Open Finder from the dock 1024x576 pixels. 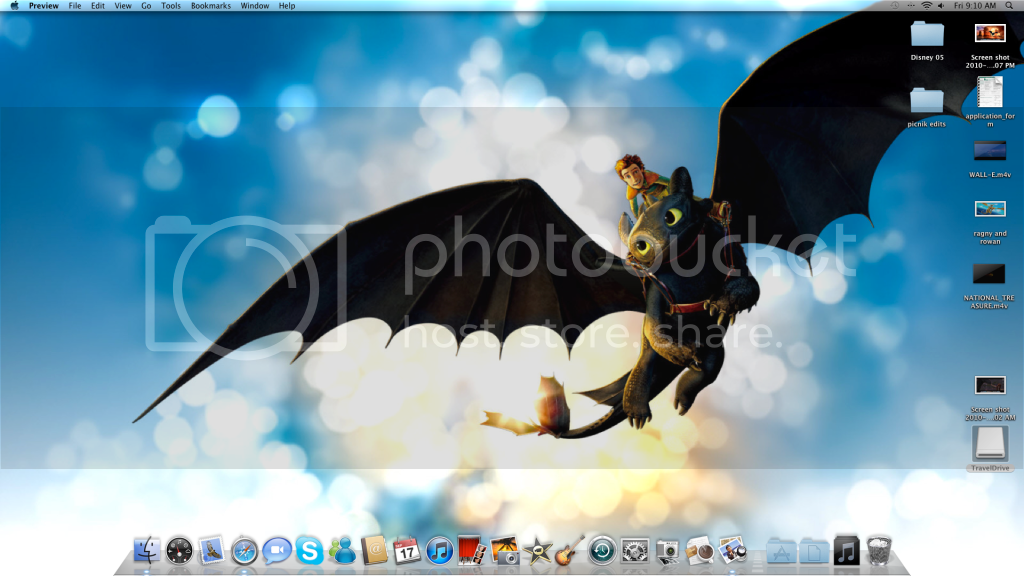pyautogui.click(x=147, y=550)
